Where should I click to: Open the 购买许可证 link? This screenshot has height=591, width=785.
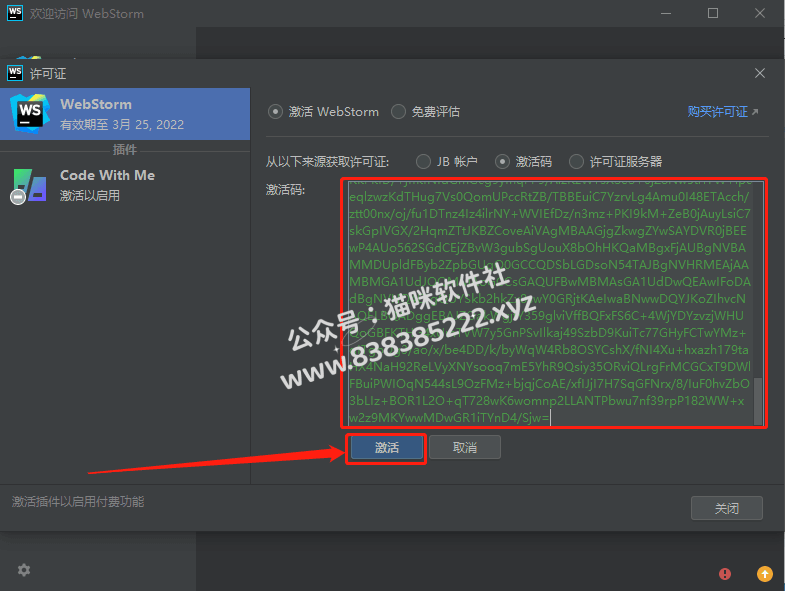[723, 112]
